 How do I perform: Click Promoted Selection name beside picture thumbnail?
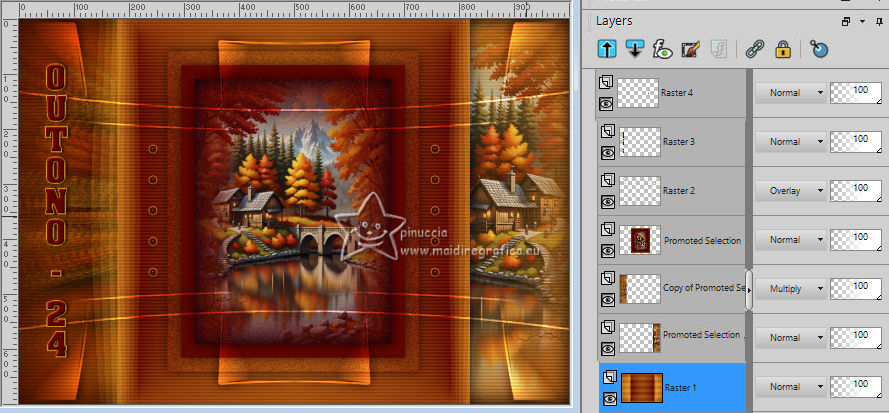coord(702,241)
